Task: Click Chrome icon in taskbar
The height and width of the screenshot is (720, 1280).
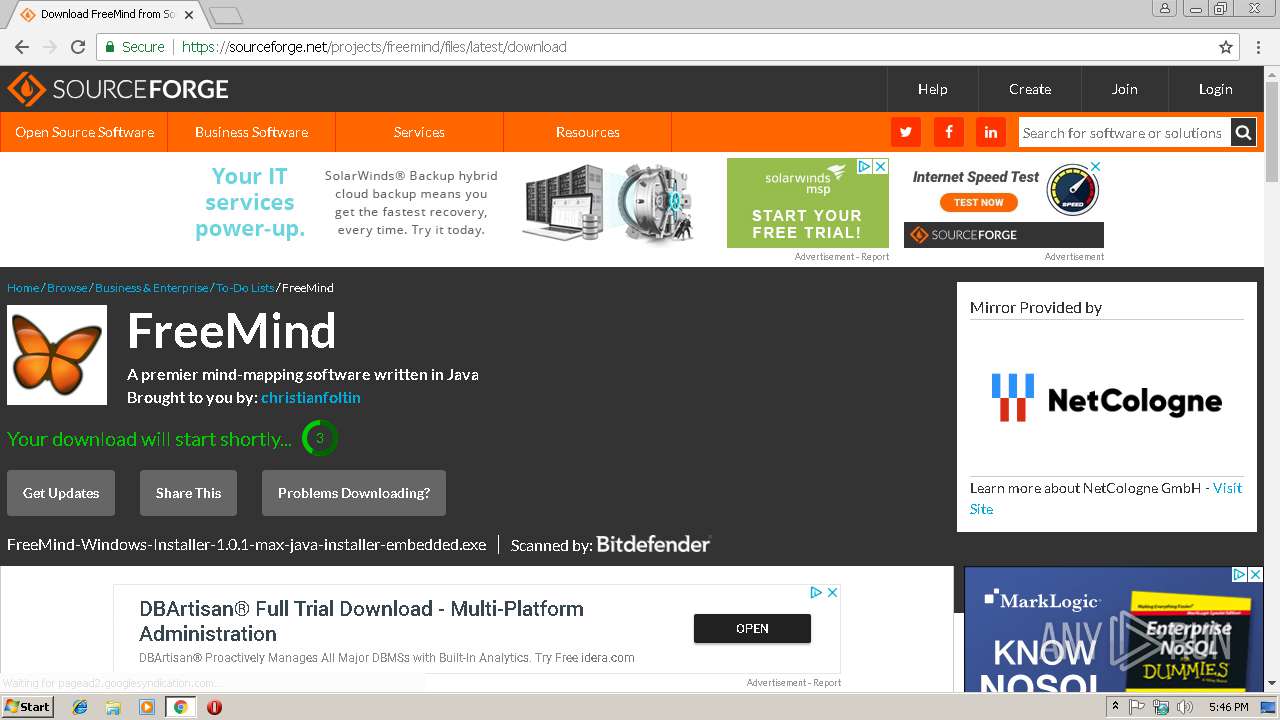Action: click(180, 707)
